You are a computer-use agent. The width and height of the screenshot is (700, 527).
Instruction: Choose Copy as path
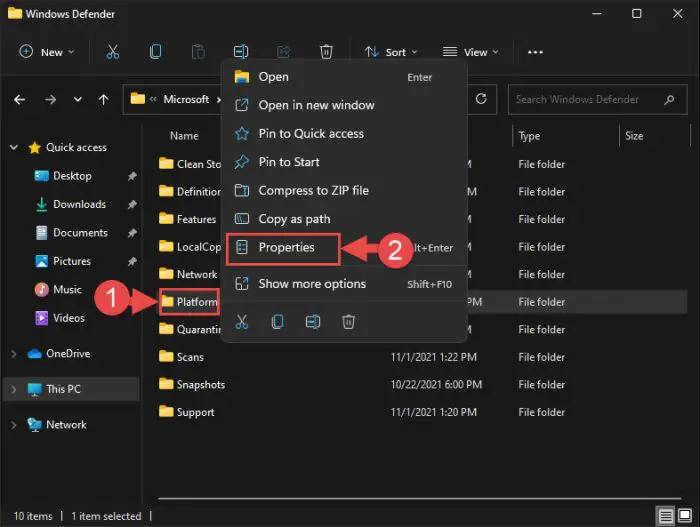344,219
